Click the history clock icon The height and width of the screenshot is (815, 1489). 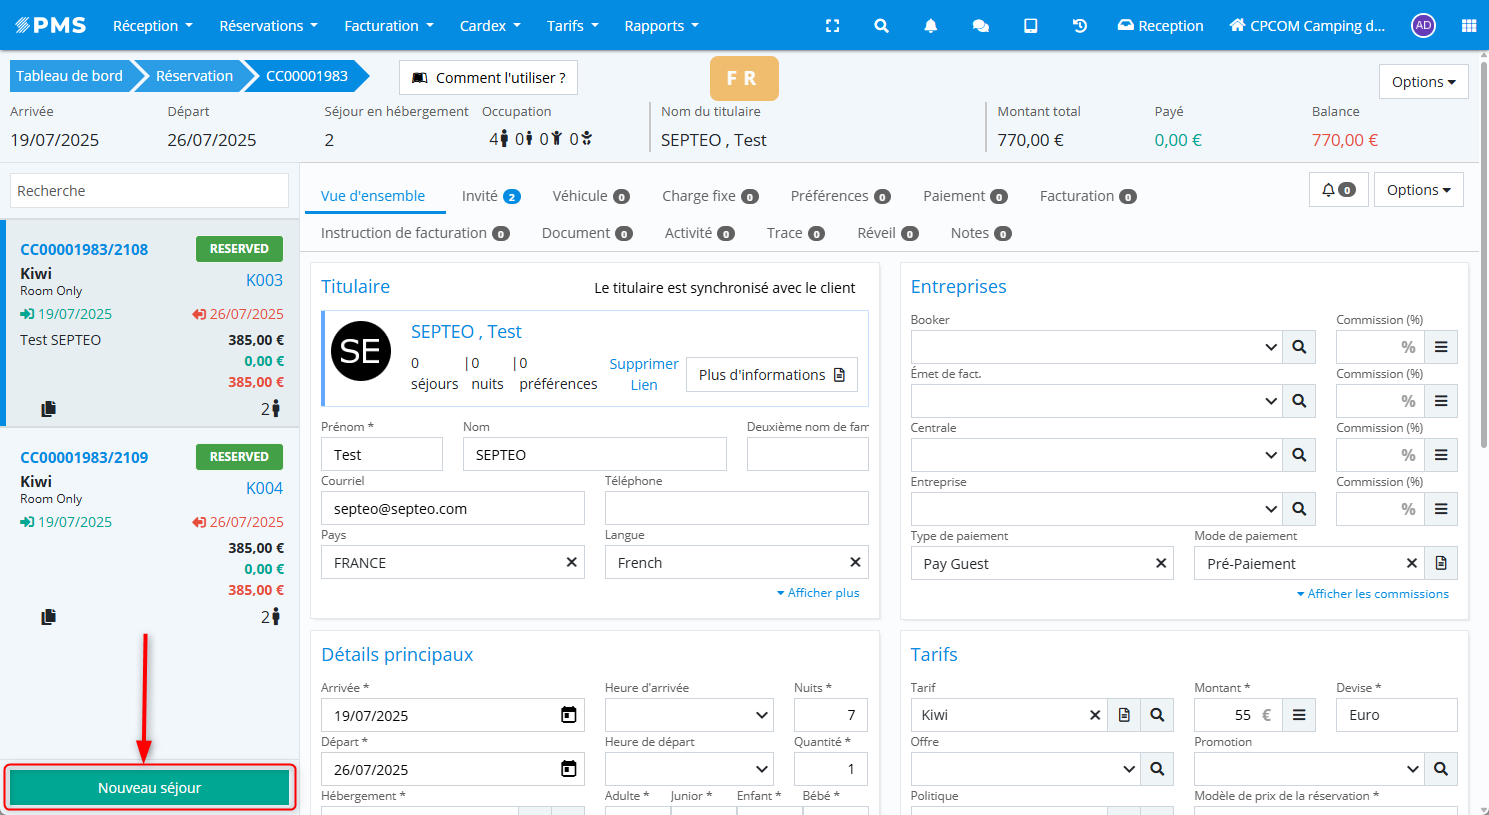(x=1080, y=26)
